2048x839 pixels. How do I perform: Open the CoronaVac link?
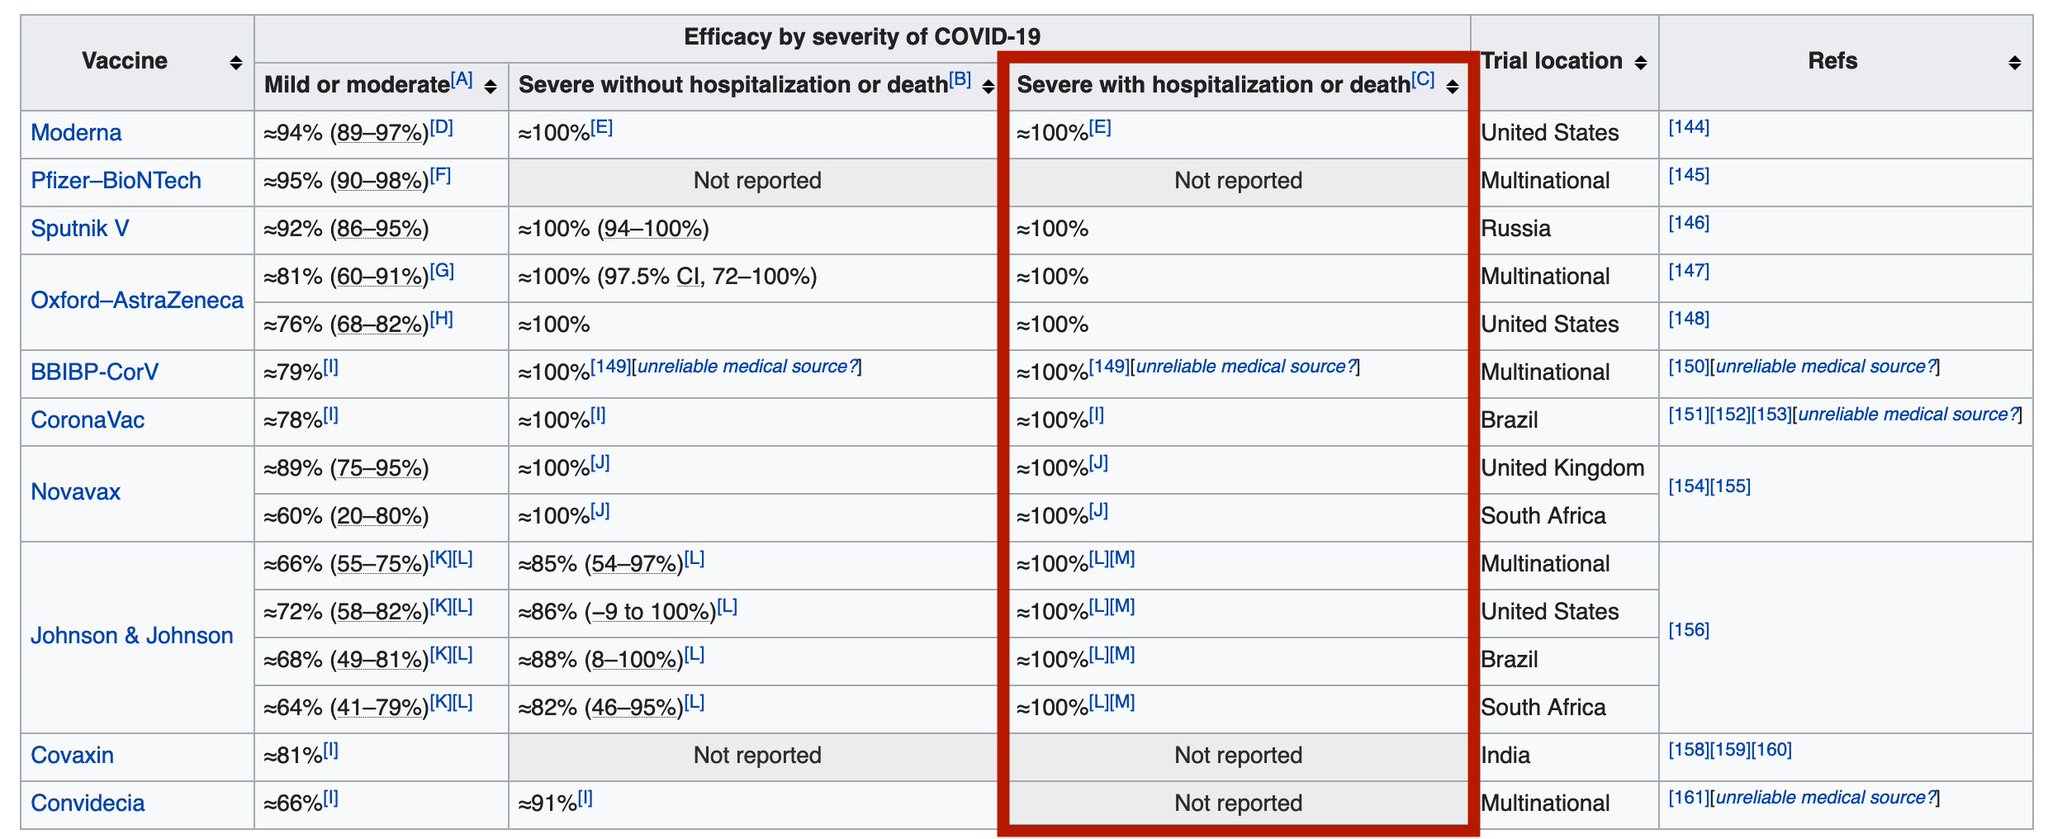(x=88, y=420)
